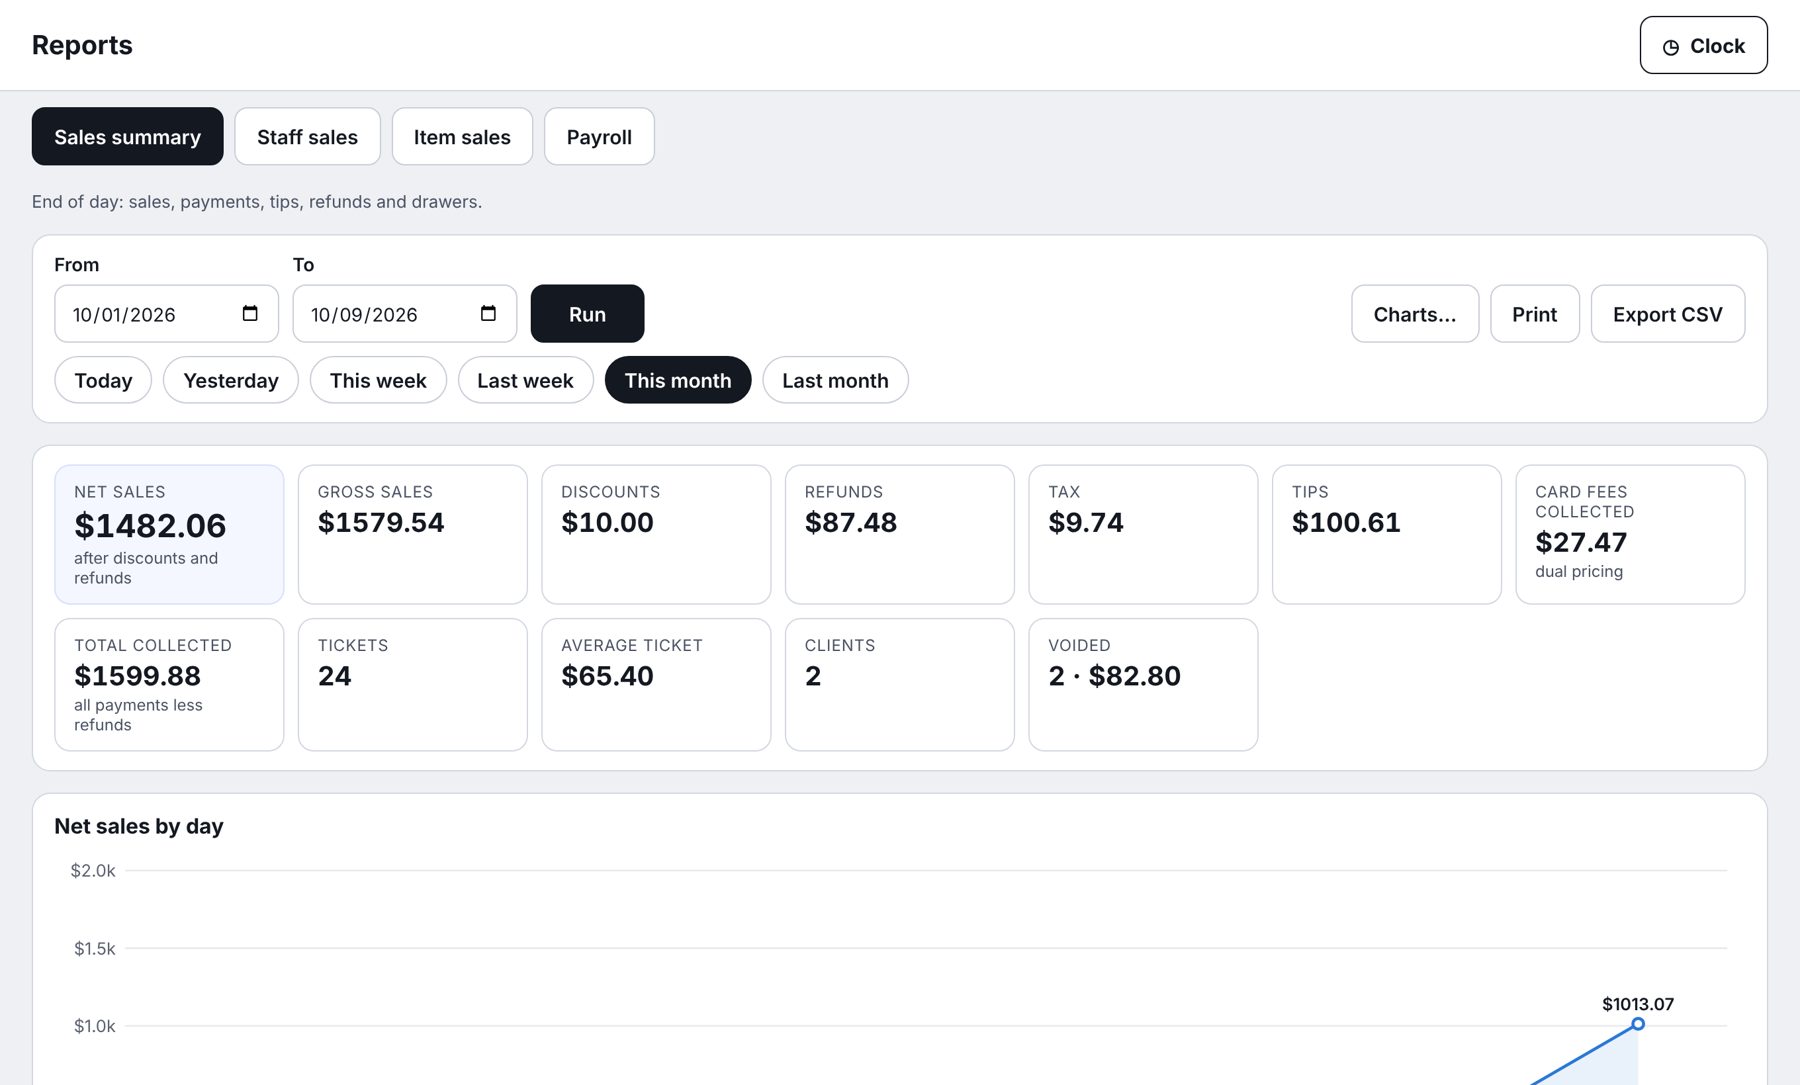The height and width of the screenshot is (1085, 1800).
Task: Open the From date calendar picker icon
Action: click(250, 314)
